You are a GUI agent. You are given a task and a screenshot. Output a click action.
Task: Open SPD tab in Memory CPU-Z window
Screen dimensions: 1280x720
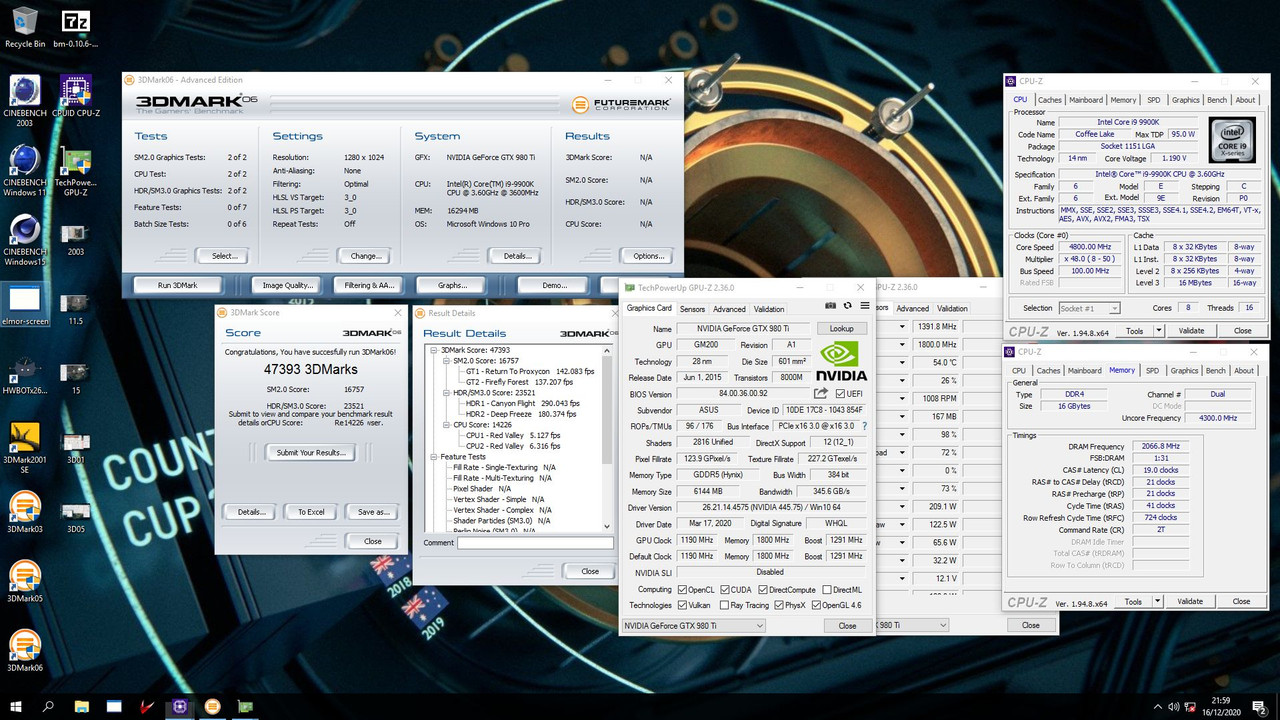(1152, 370)
